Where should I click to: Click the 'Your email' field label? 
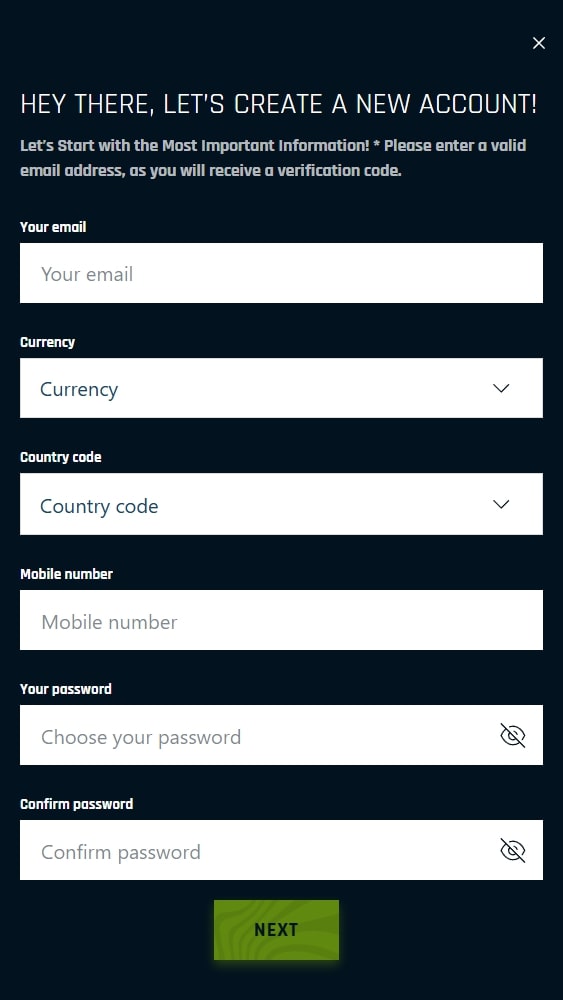pos(53,227)
